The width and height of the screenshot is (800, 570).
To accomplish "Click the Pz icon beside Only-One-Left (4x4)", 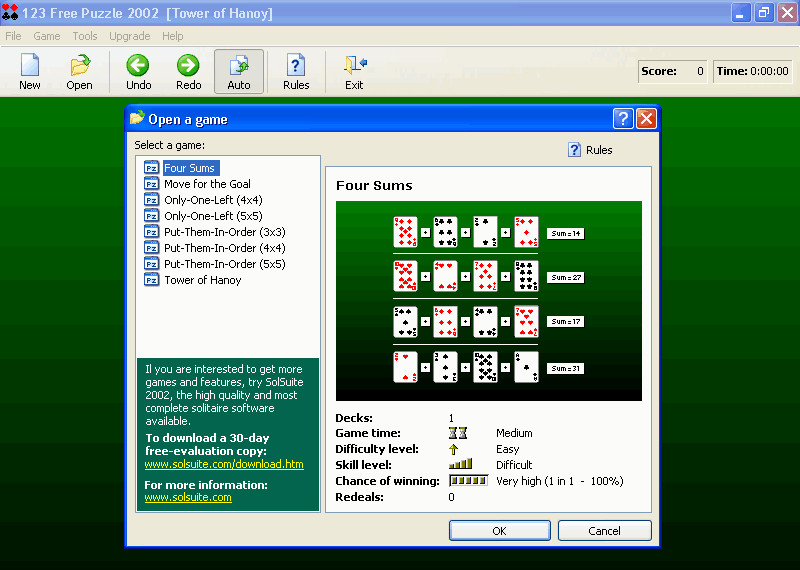I will tap(152, 200).
